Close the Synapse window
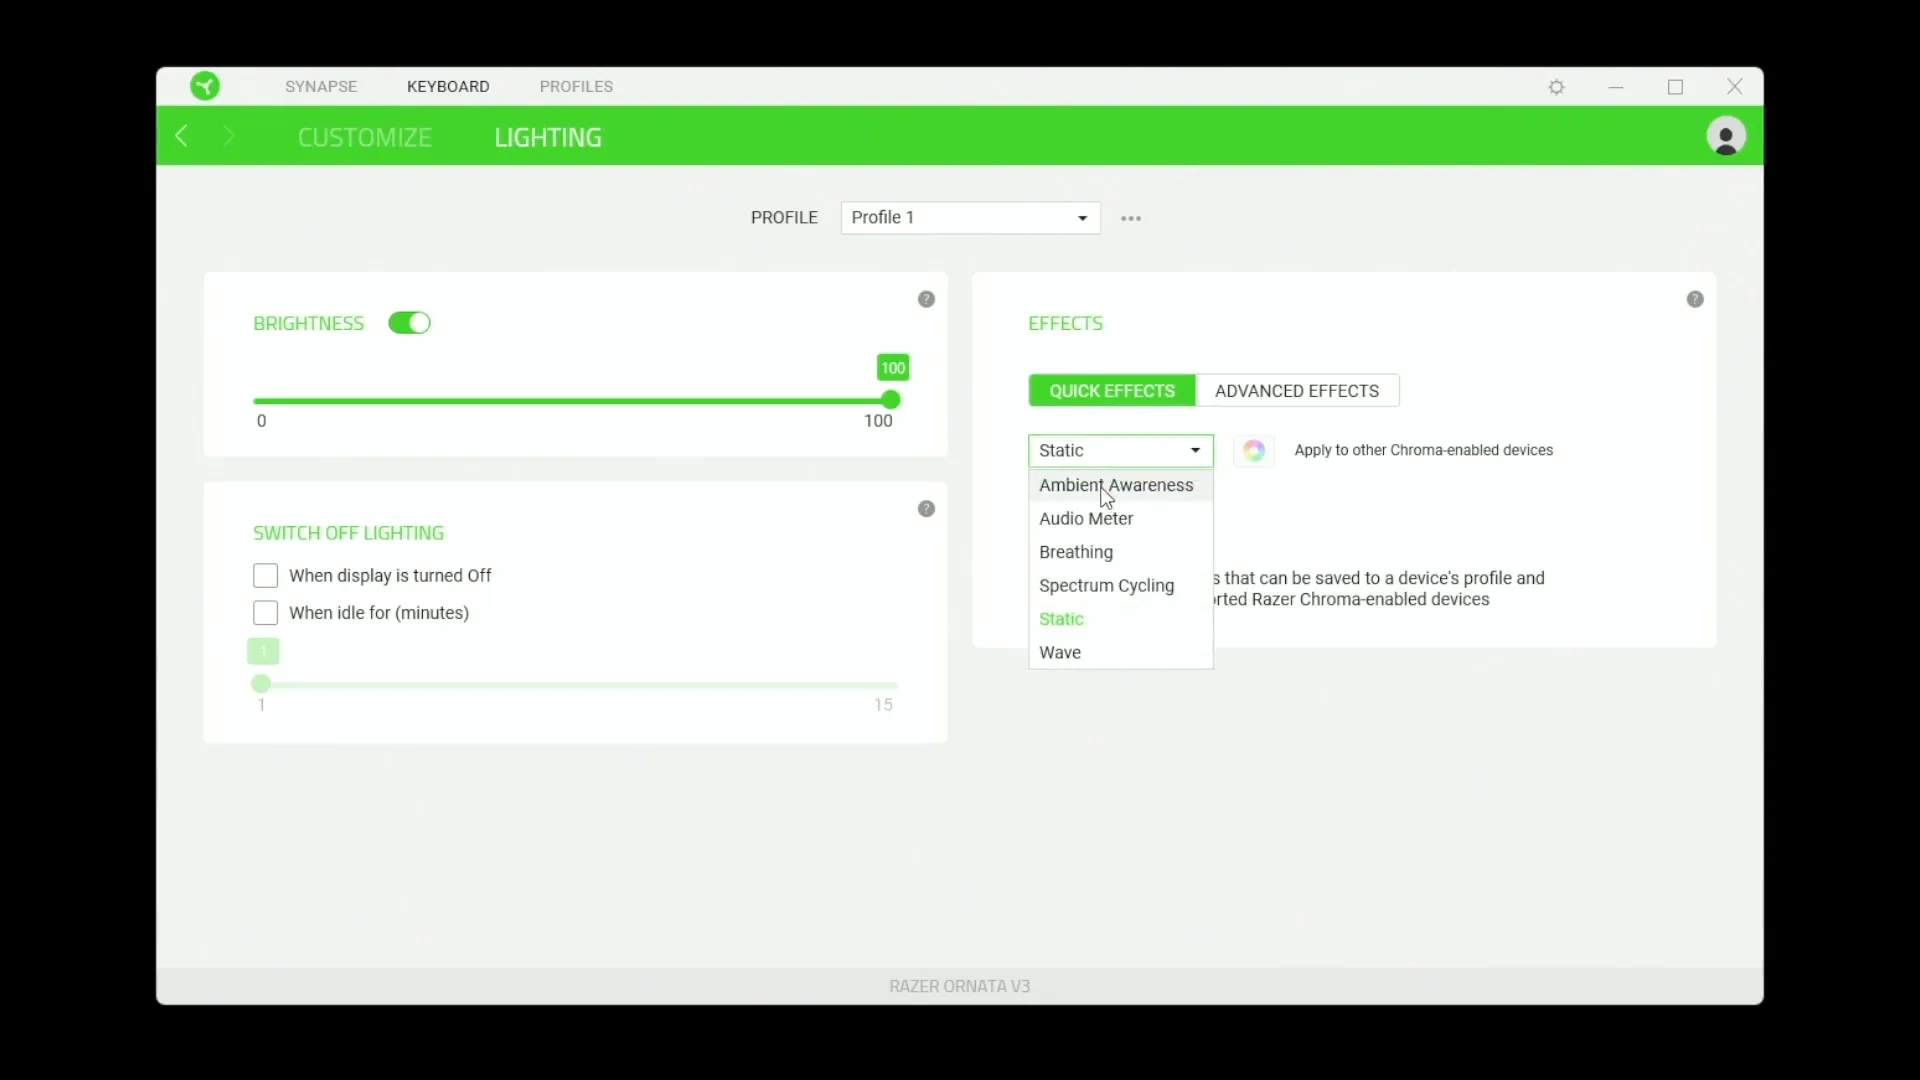Image resolution: width=1920 pixels, height=1080 pixels. [1735, 87]
